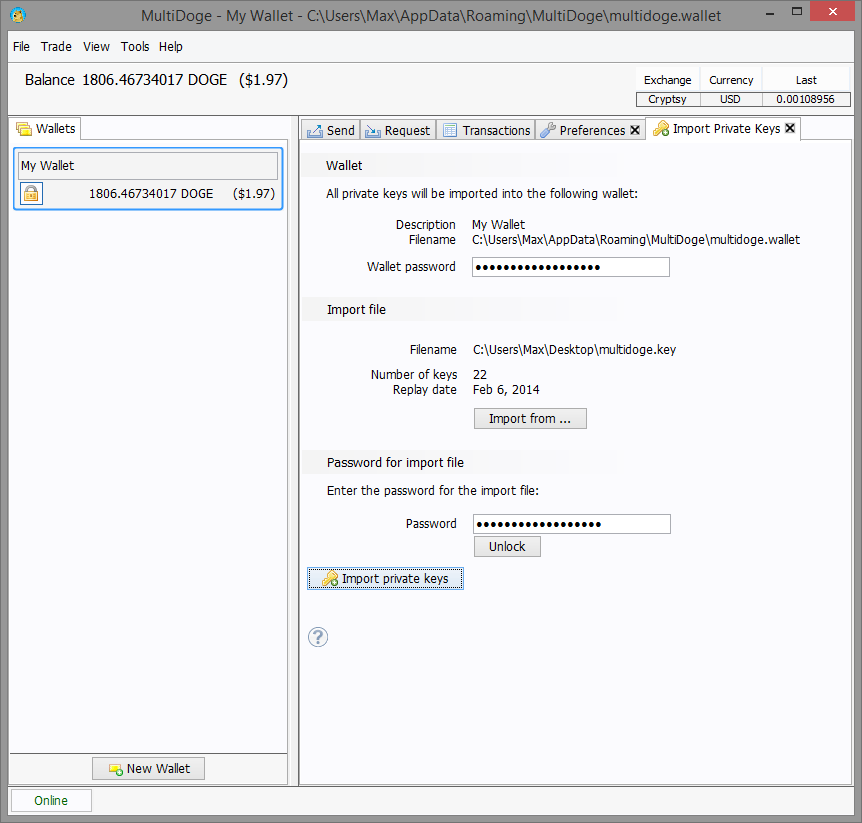862x823 pixels.
Task: Click Import private keys button
Action: tap(385, 579)
